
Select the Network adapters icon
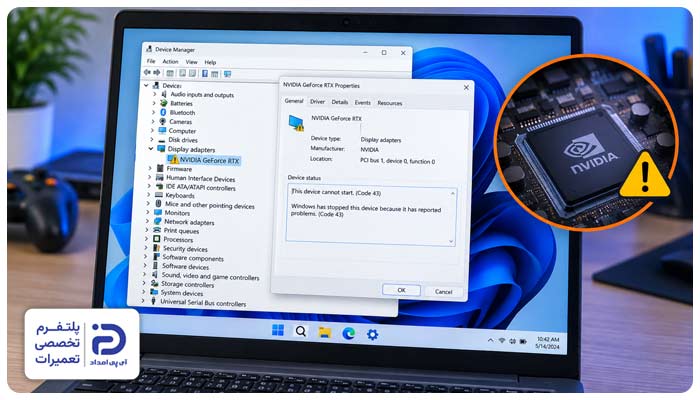pos(158,221)
